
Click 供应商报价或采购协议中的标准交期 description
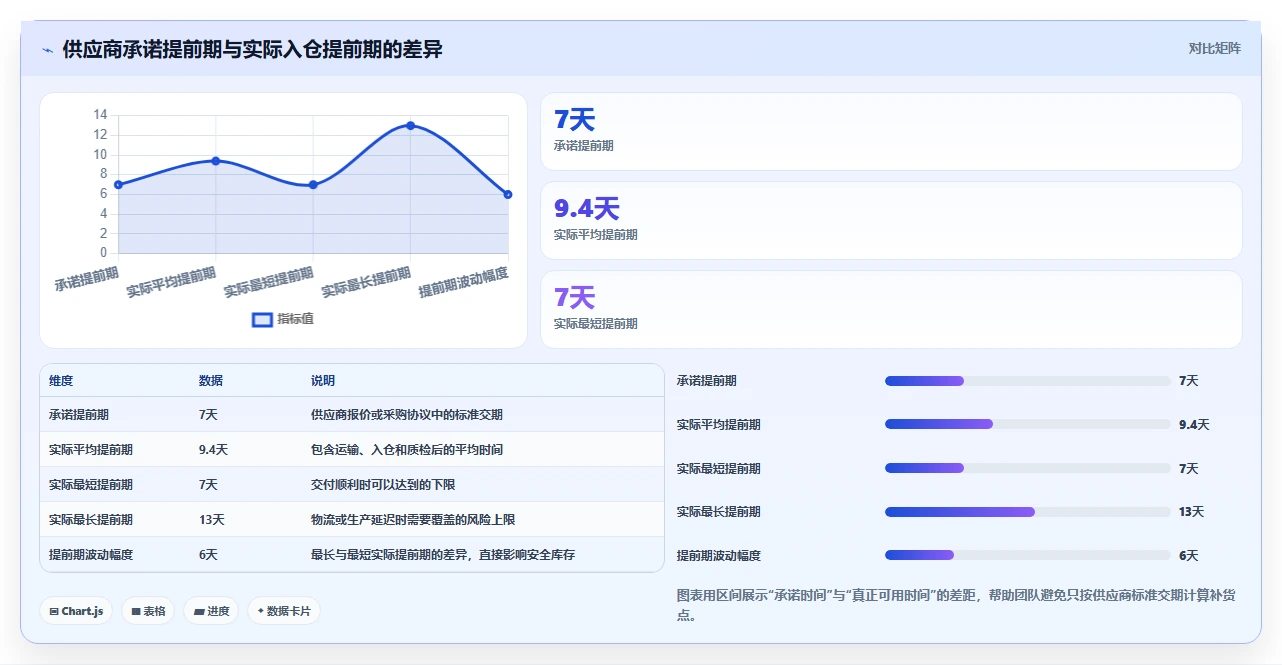407,415
